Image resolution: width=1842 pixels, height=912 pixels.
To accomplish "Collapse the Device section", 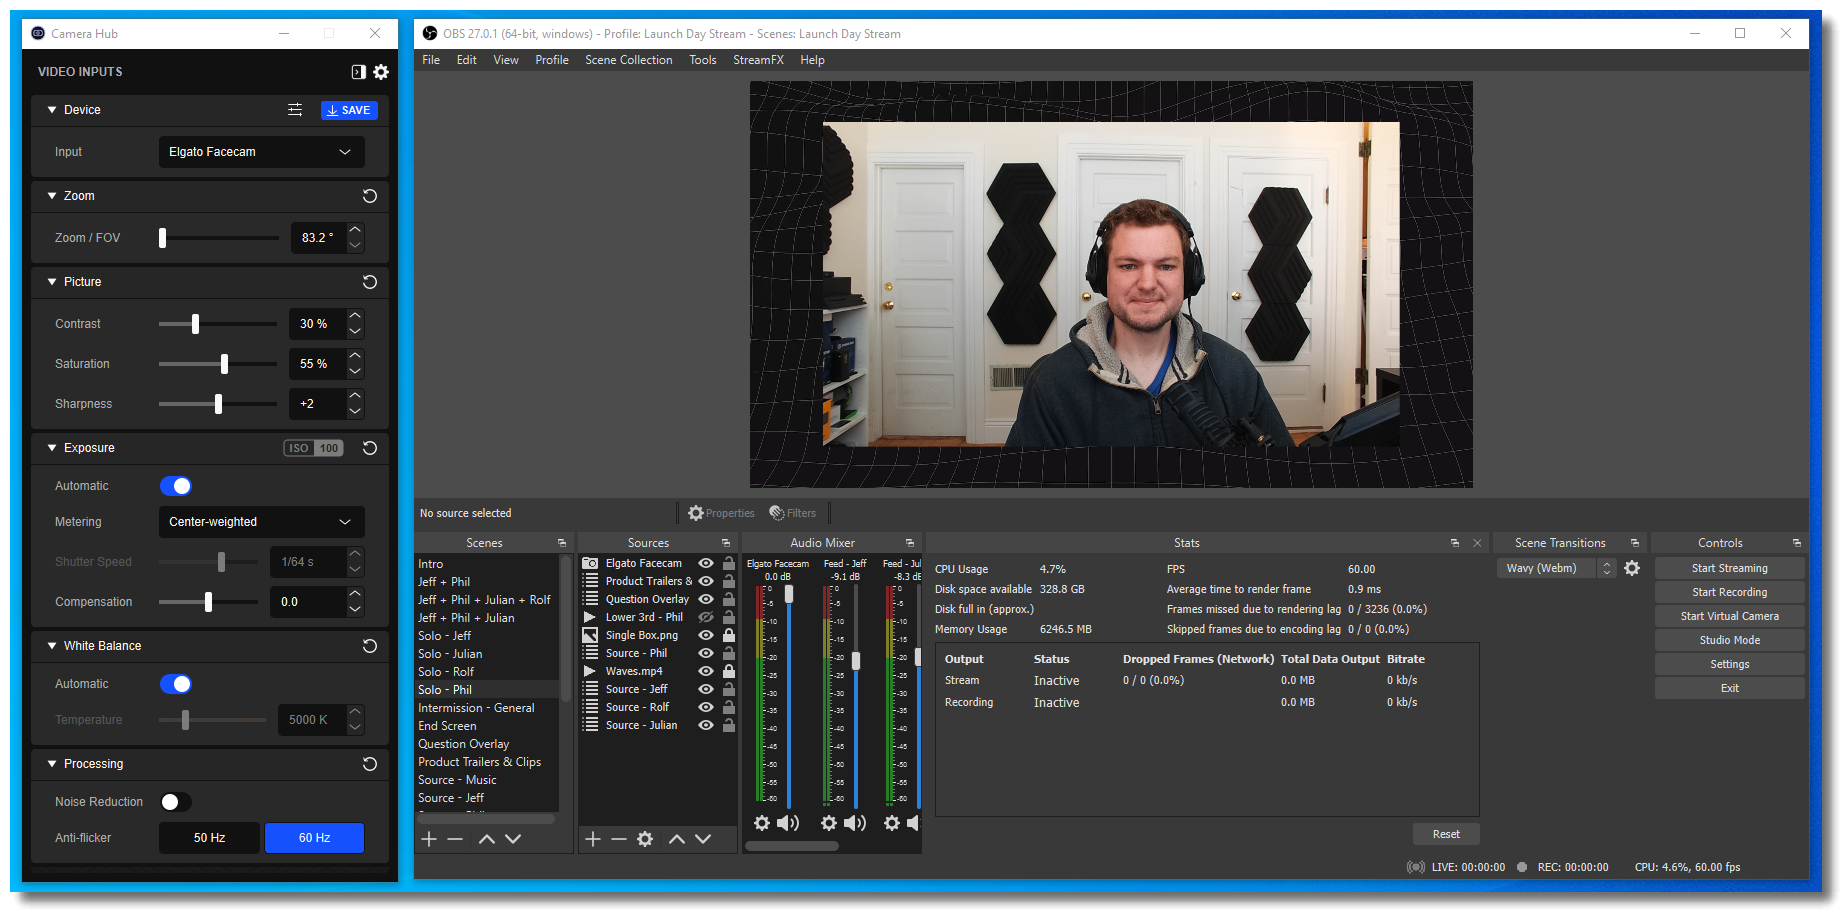I will 52,110.
